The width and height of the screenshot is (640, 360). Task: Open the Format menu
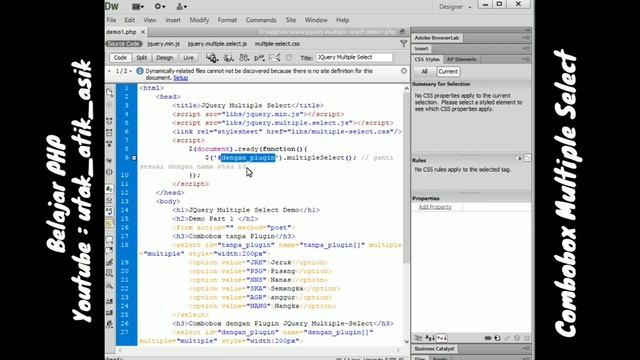(x=227, y=20)
